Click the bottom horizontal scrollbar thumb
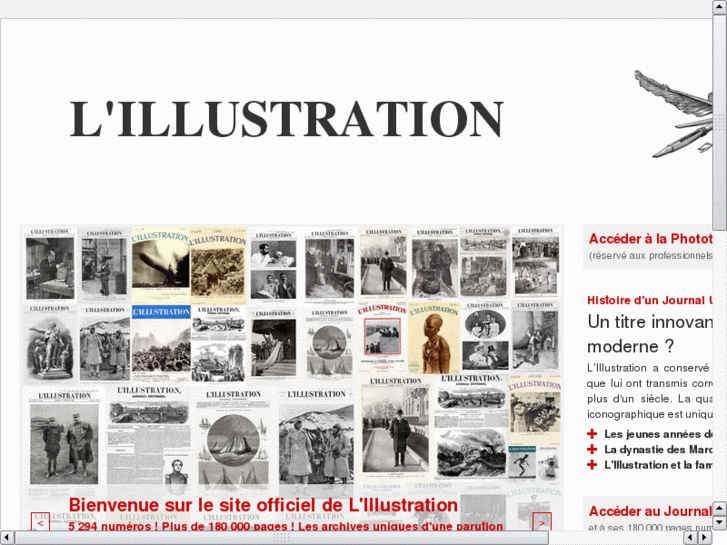The height and width of the screenshot is (545, 727). click(x=281, y=538)
